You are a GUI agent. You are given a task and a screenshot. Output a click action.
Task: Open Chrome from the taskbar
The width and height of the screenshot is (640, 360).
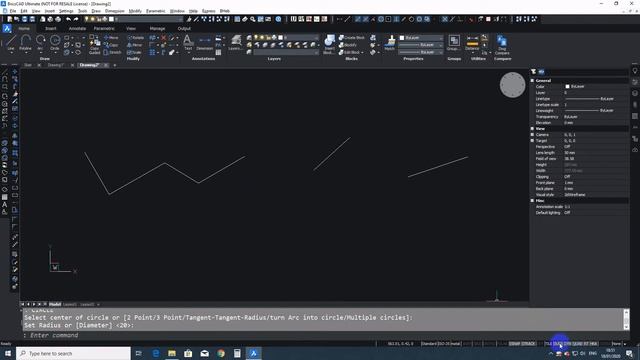[x=221, y=353]
